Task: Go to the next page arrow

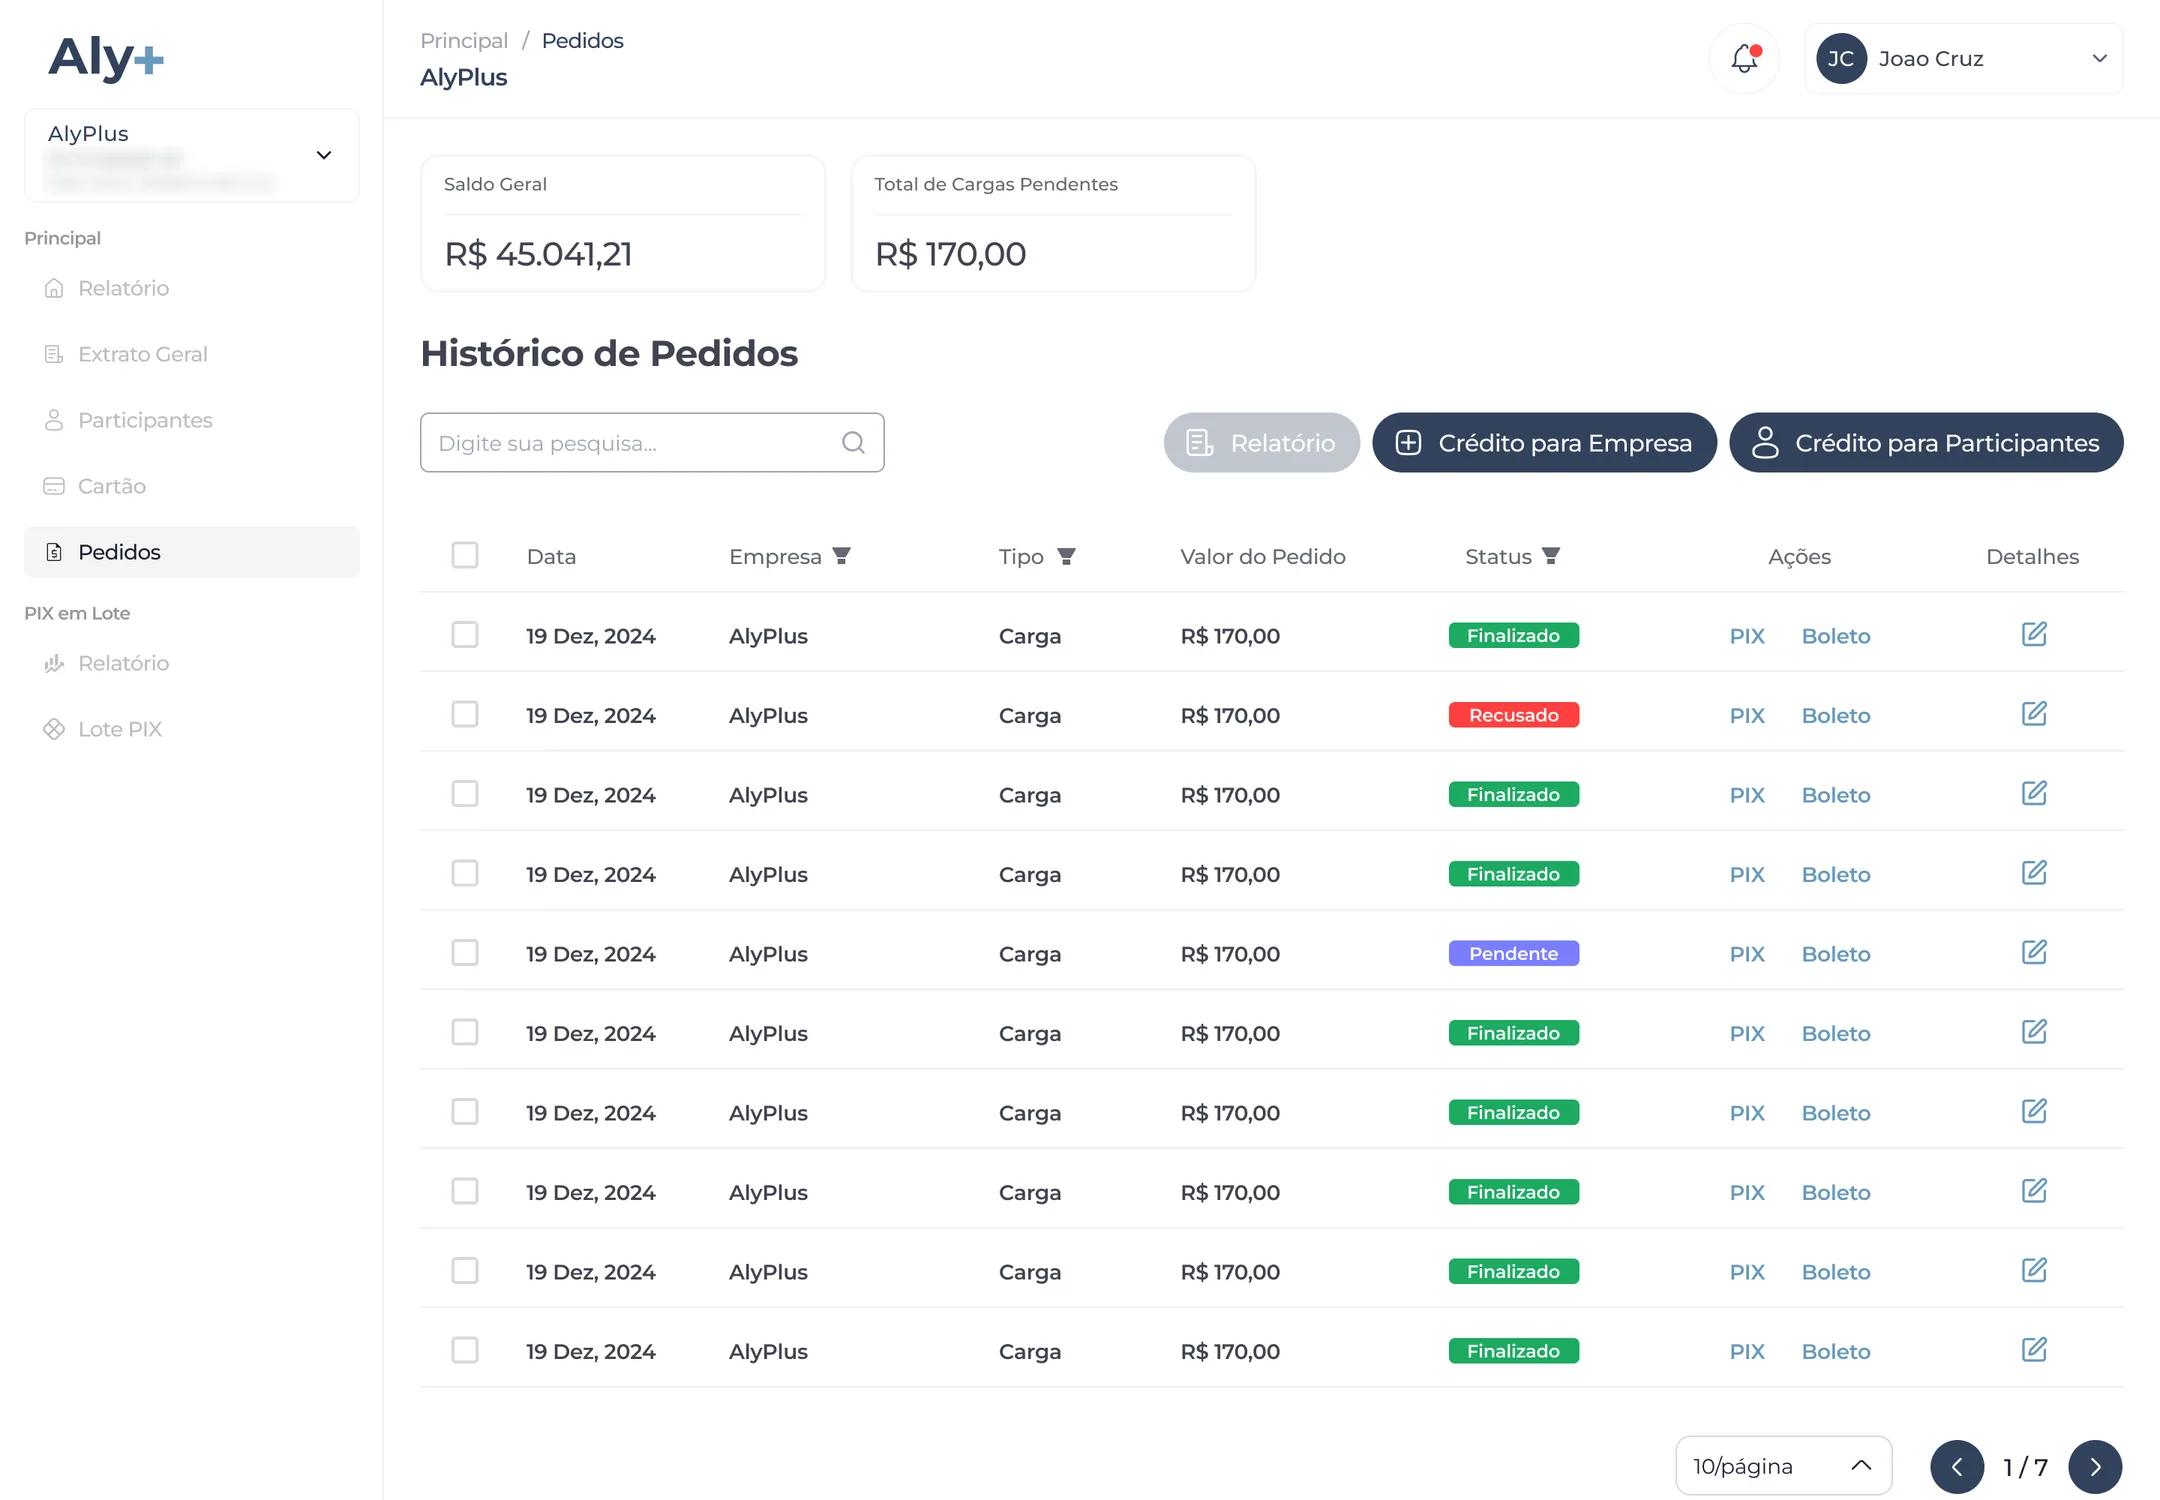Action: click(x=2095, y=1466)
